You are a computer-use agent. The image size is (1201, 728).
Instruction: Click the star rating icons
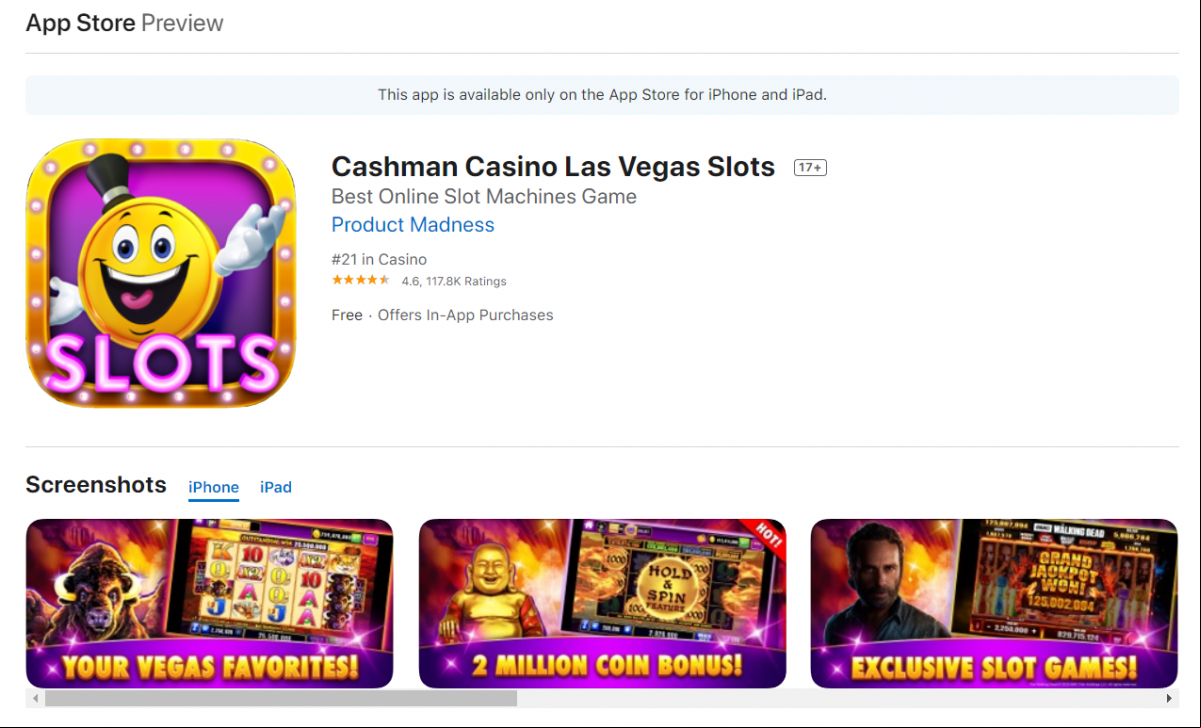[361, 281]
